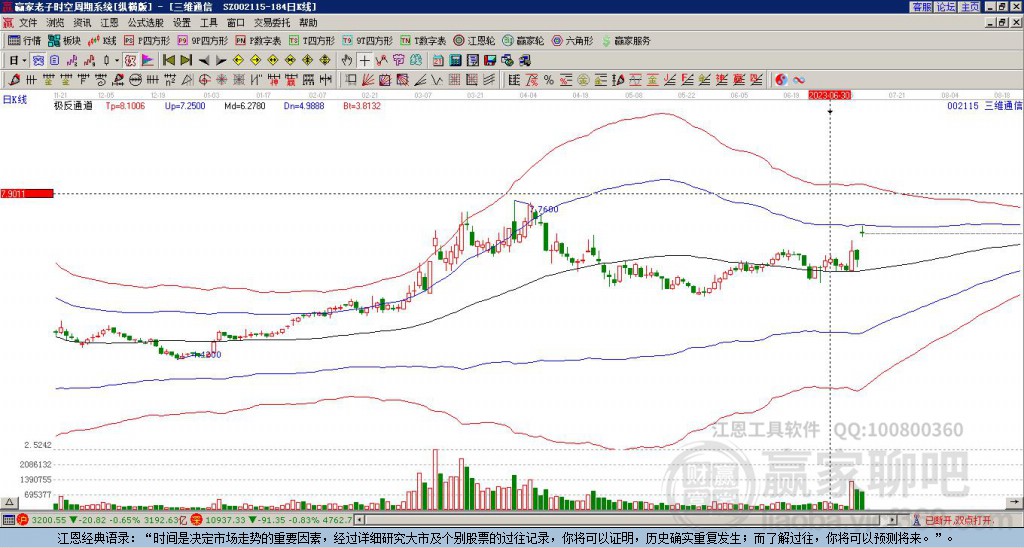
Task: Click the horizontal scrollbar right arrow
Action: point(891,520)
